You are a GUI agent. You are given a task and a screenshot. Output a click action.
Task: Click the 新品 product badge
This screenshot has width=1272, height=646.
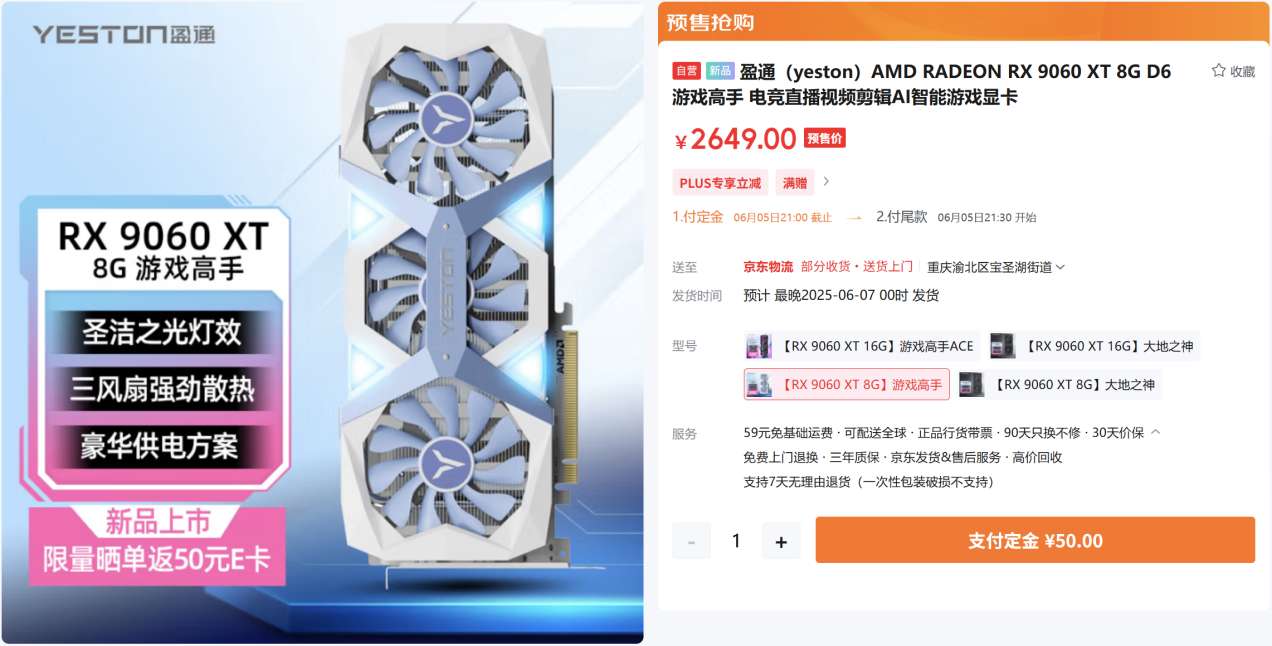(x=720, y=71)
